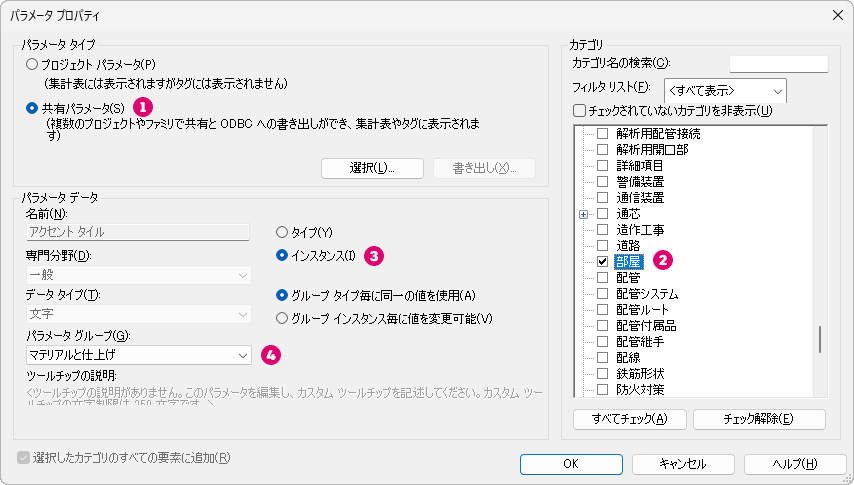The image size is (854, 485).
Task: Close the パラメータ プロパティ dialog
Action: [836, 15]
